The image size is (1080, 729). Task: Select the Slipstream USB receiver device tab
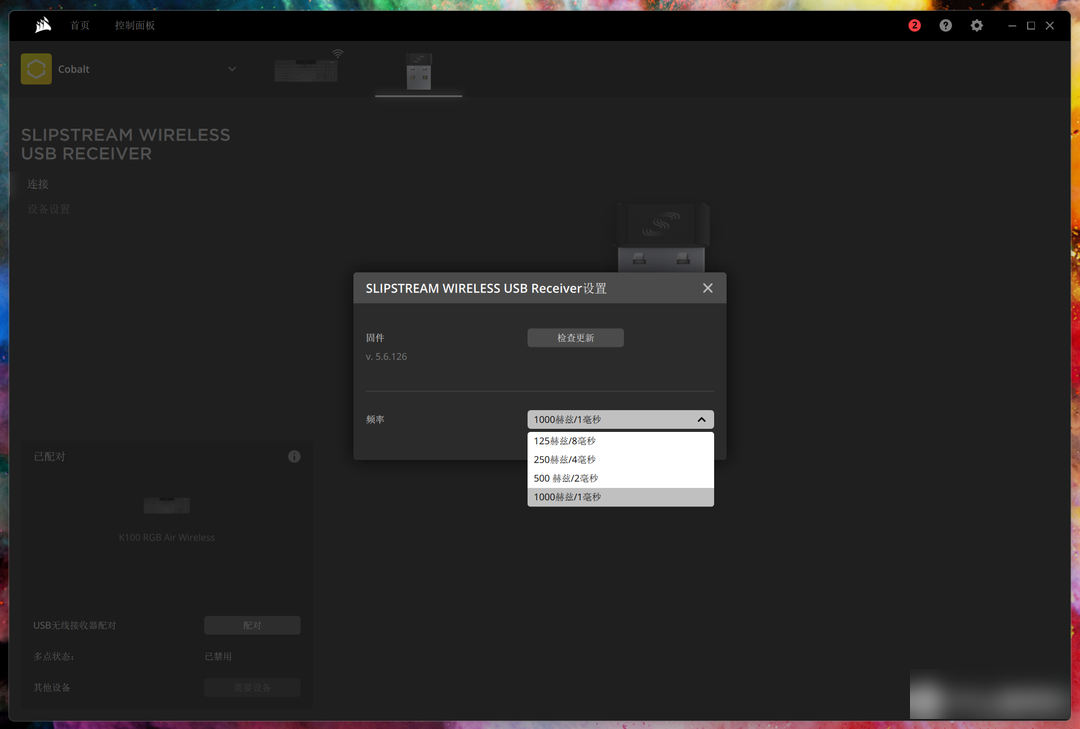(419, 71)
